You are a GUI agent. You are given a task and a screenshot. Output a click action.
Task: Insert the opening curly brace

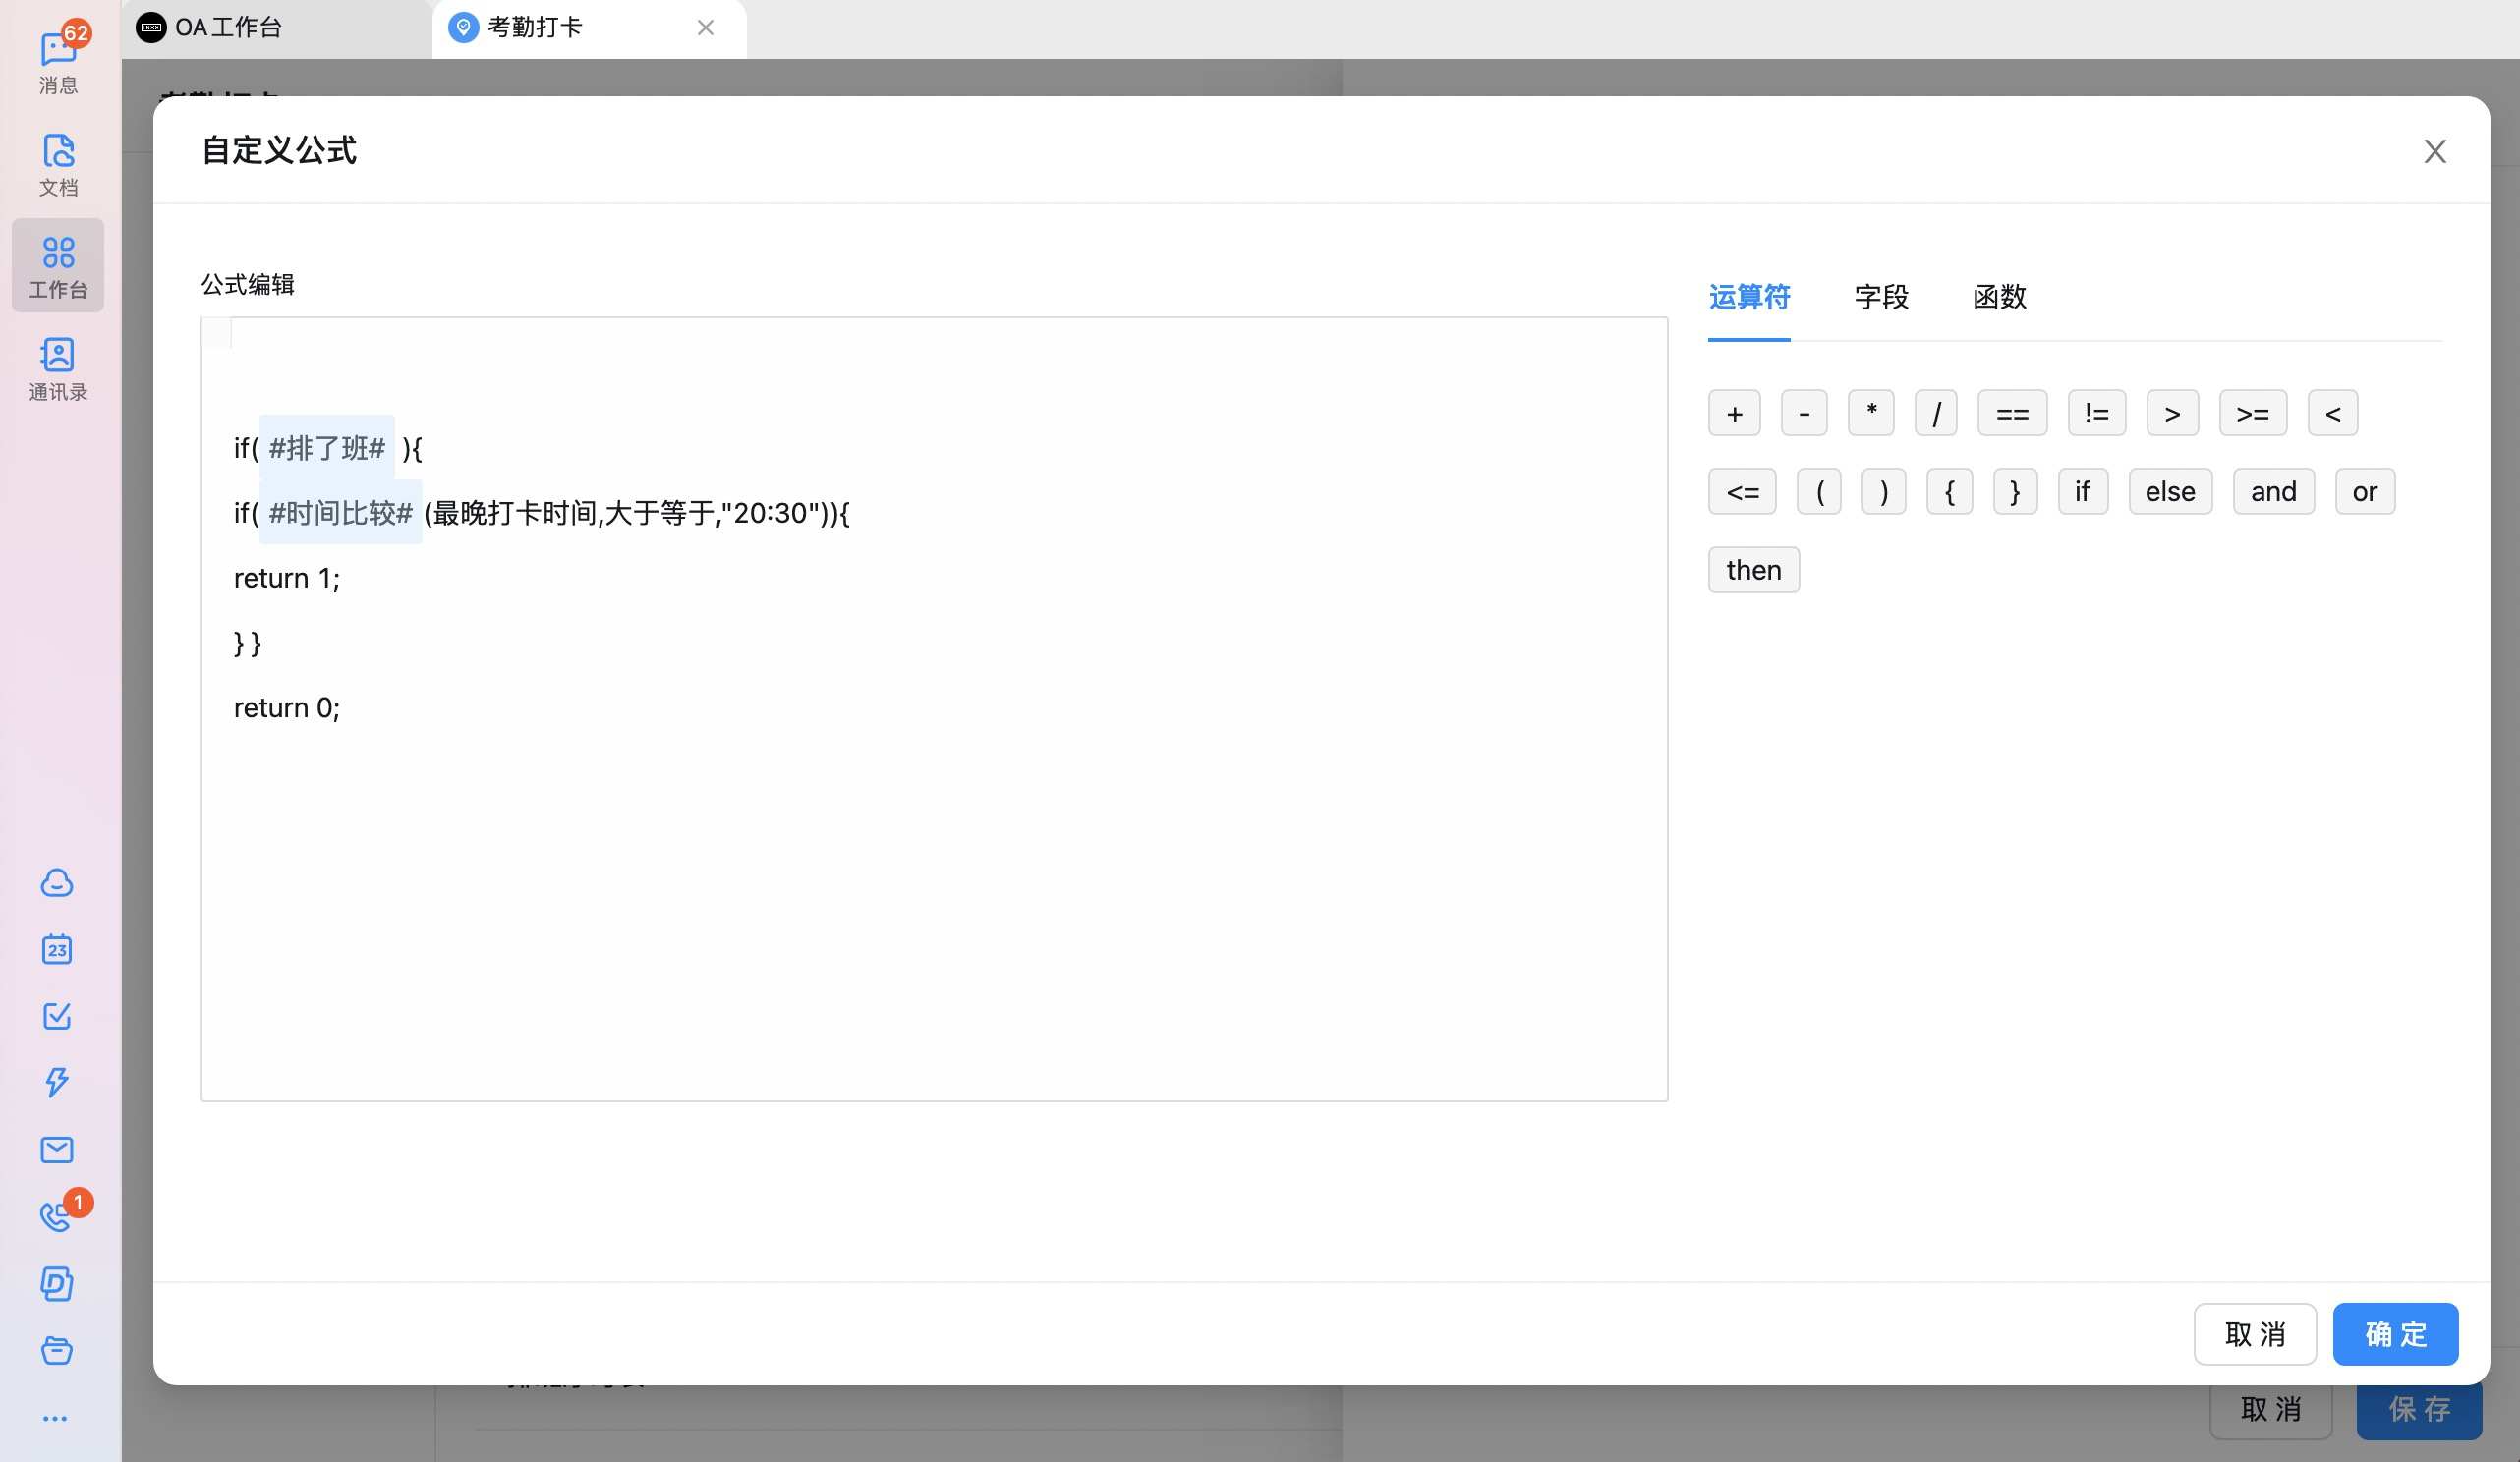coord(1950,491)
